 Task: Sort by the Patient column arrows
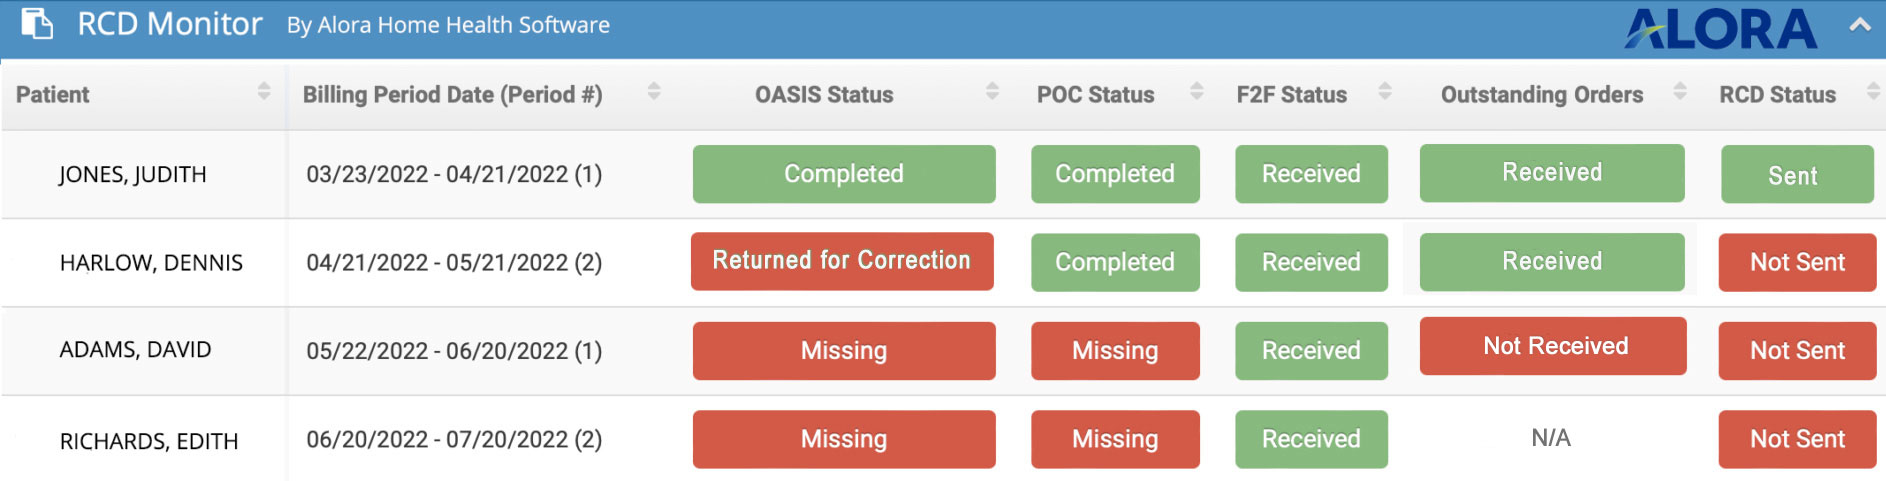tap(264, 91)
